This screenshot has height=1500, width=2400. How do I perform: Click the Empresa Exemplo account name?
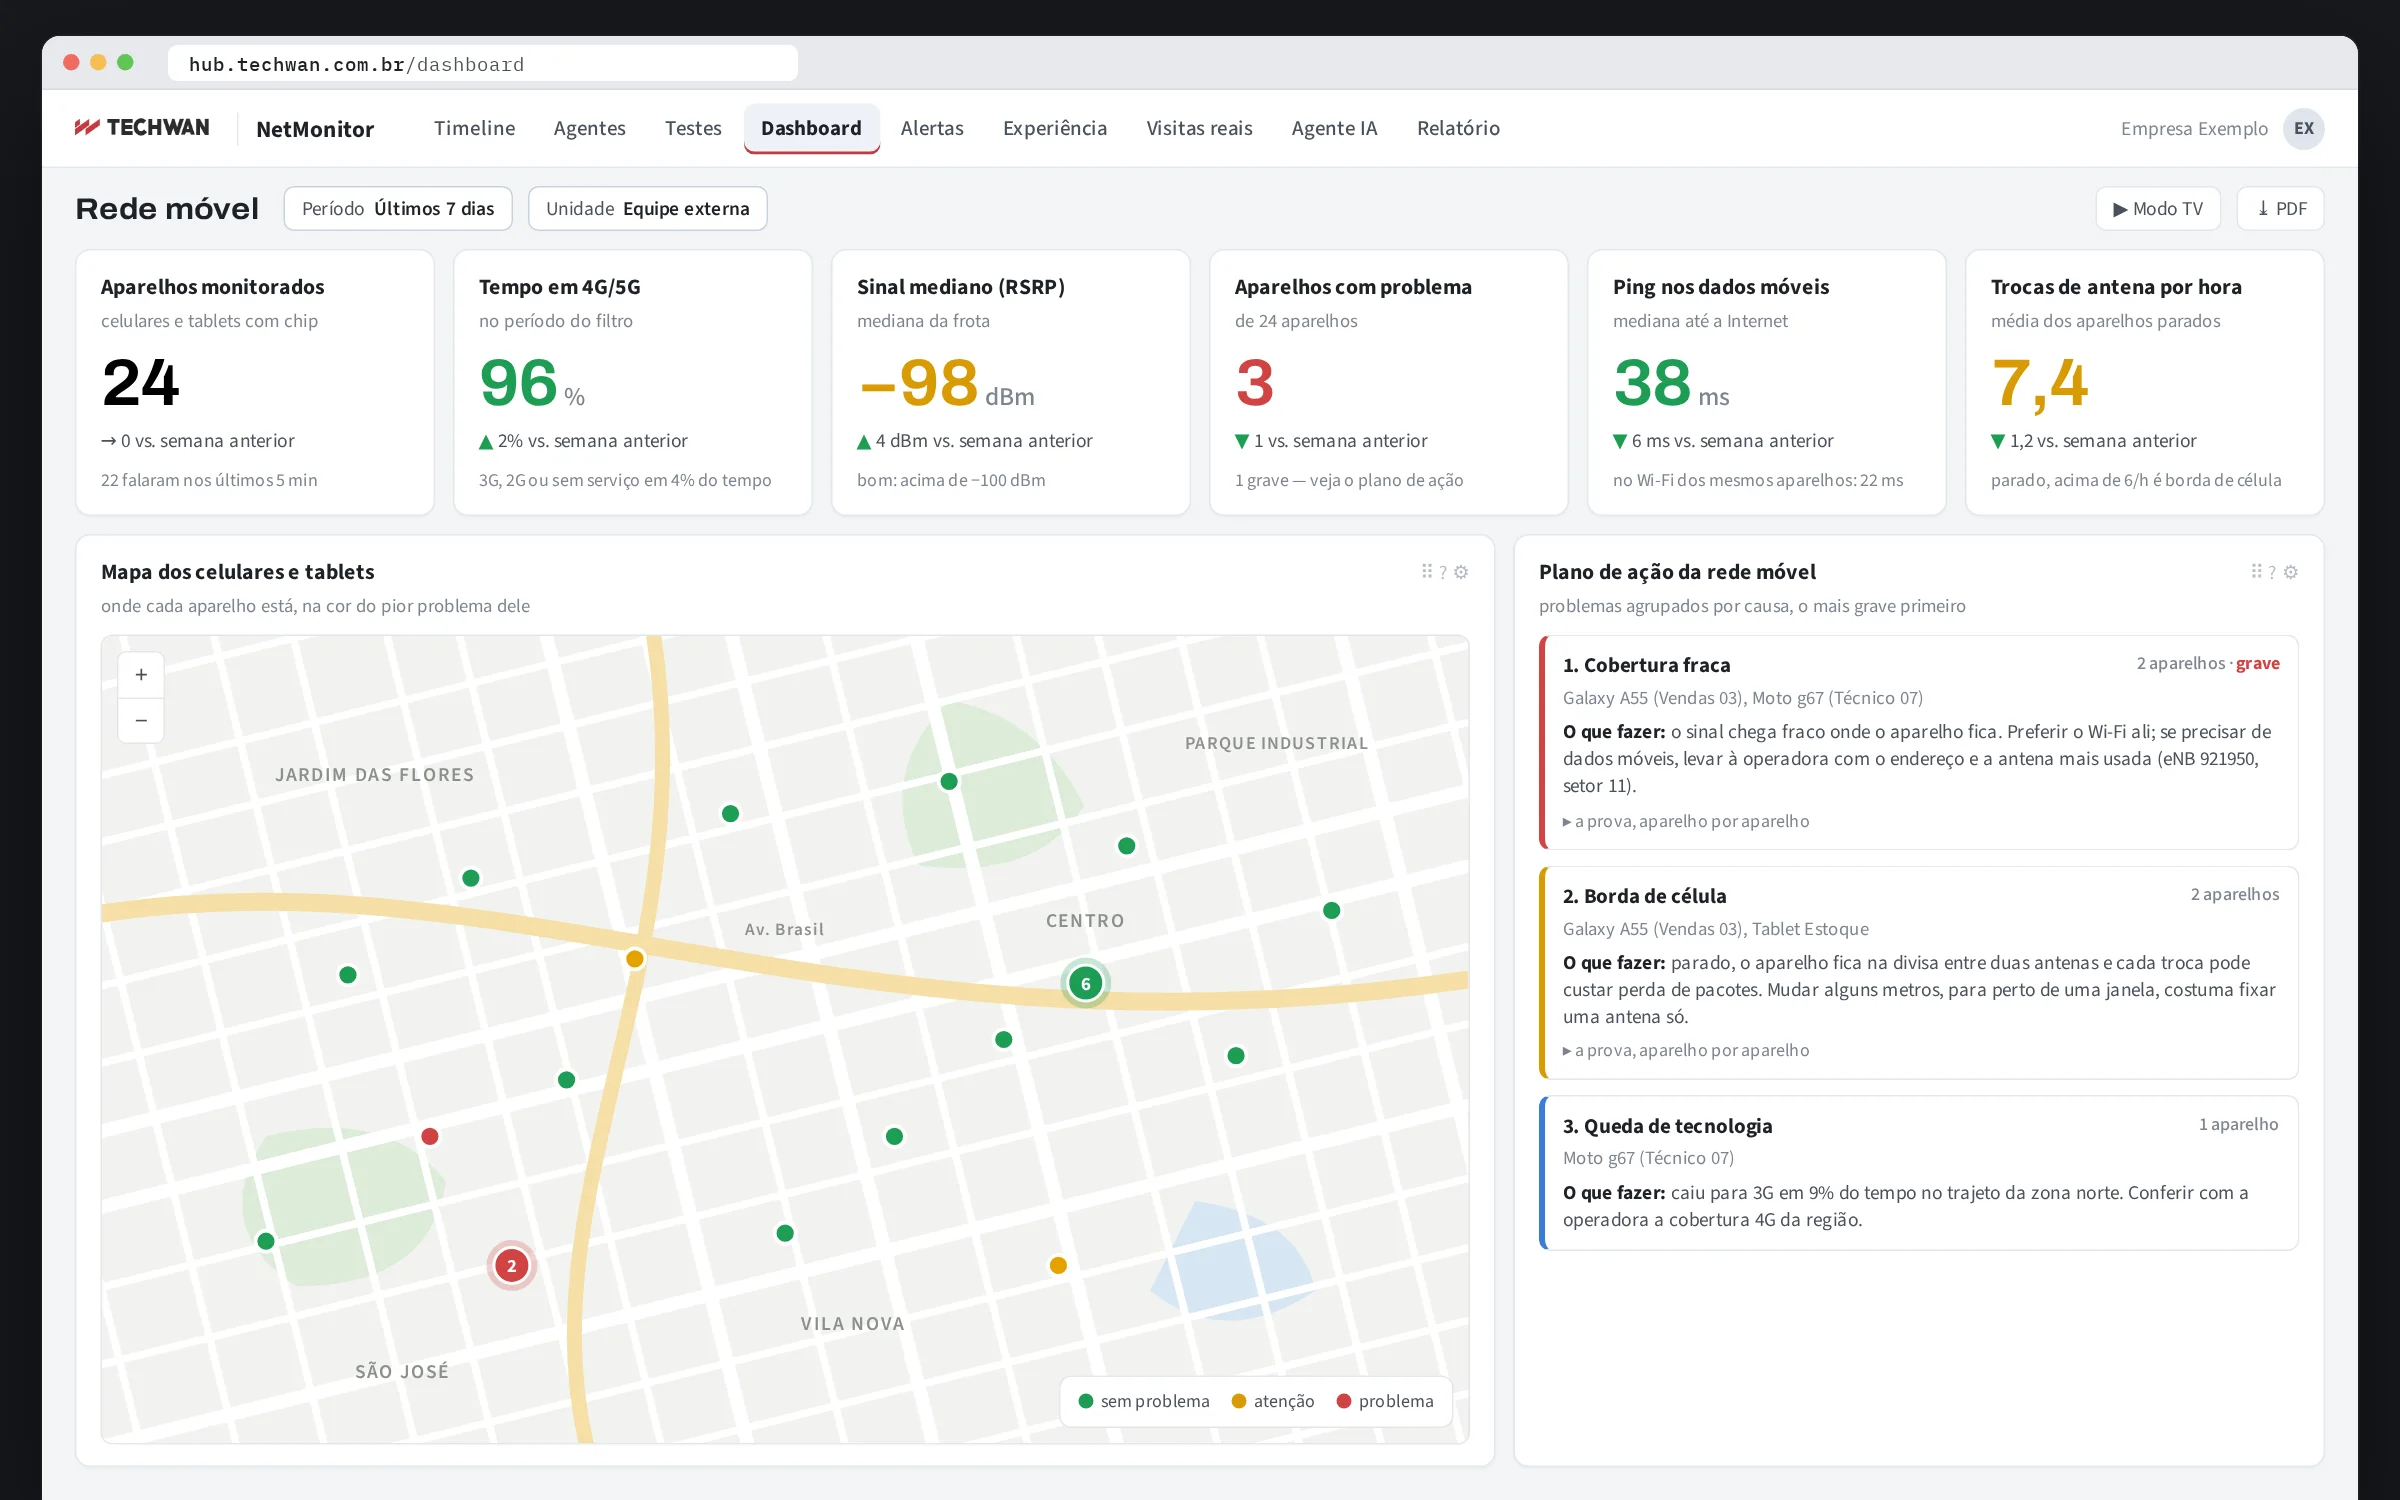2194,129
